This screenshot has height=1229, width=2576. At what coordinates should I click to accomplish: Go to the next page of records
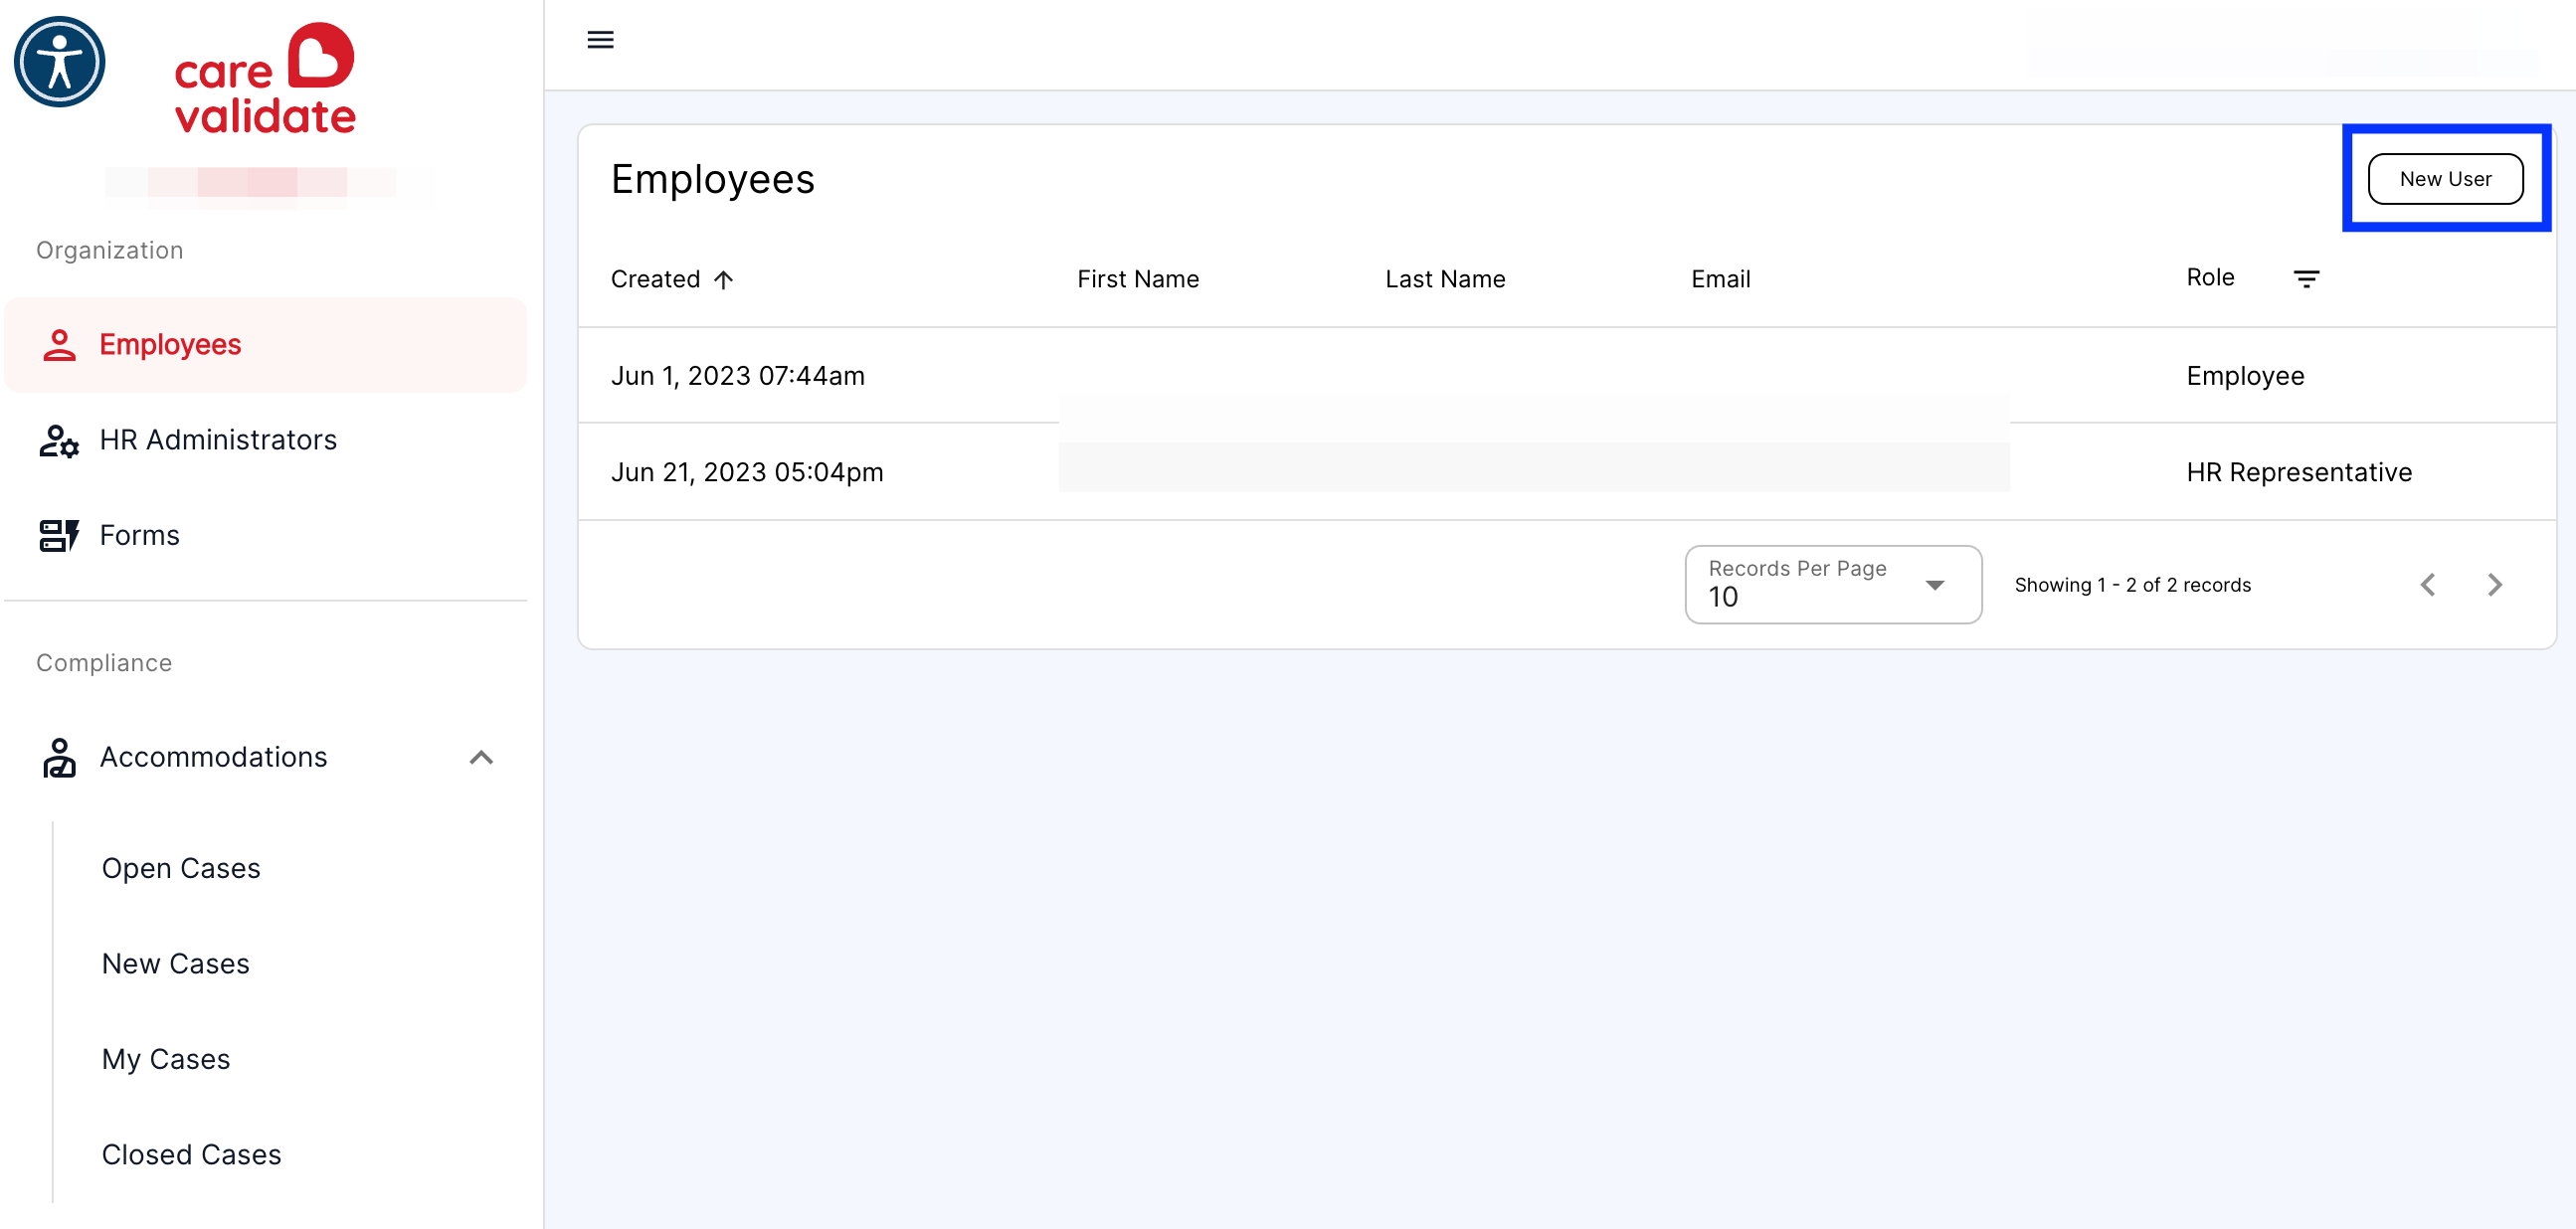click(x=2494, y=585)
